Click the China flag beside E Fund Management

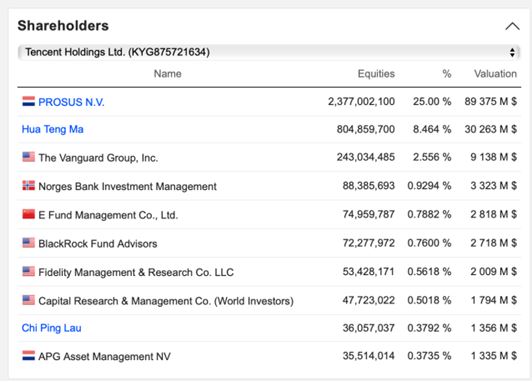coord(28,214)
